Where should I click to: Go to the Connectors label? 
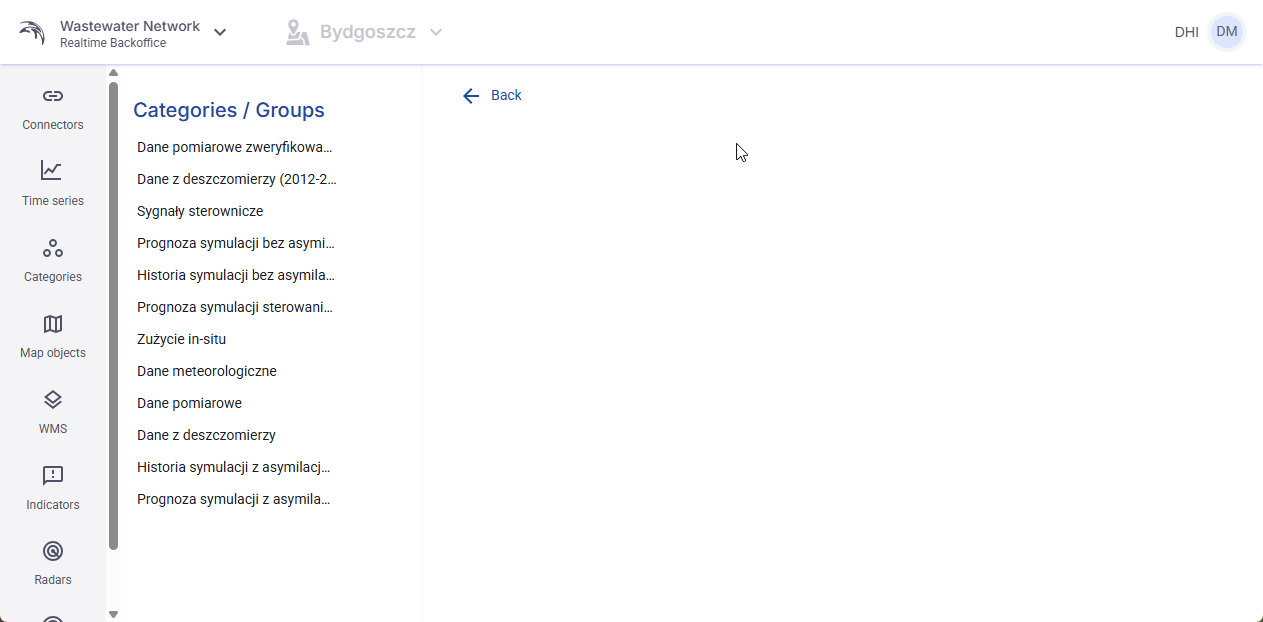(53, 125)
